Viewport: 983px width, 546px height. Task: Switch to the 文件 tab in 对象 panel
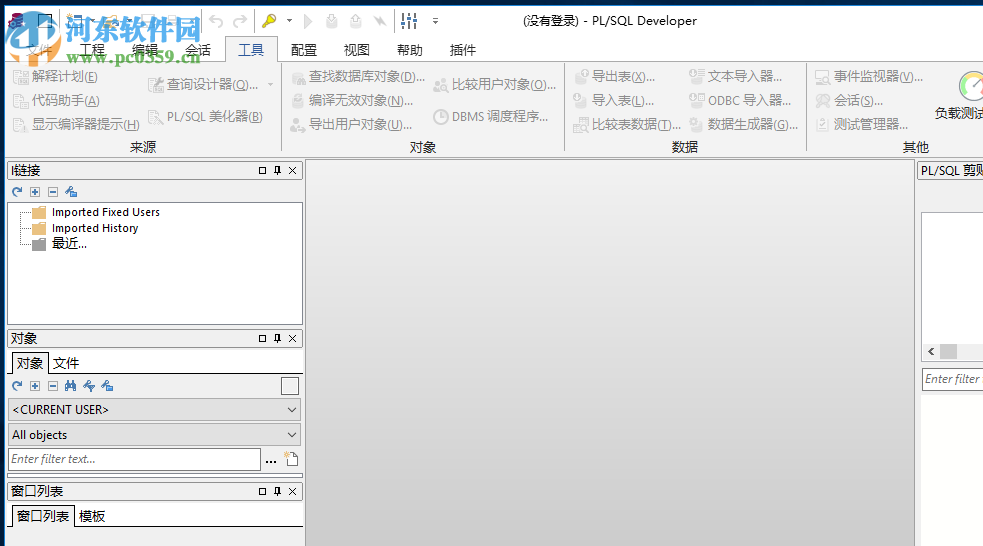point(66,363)
